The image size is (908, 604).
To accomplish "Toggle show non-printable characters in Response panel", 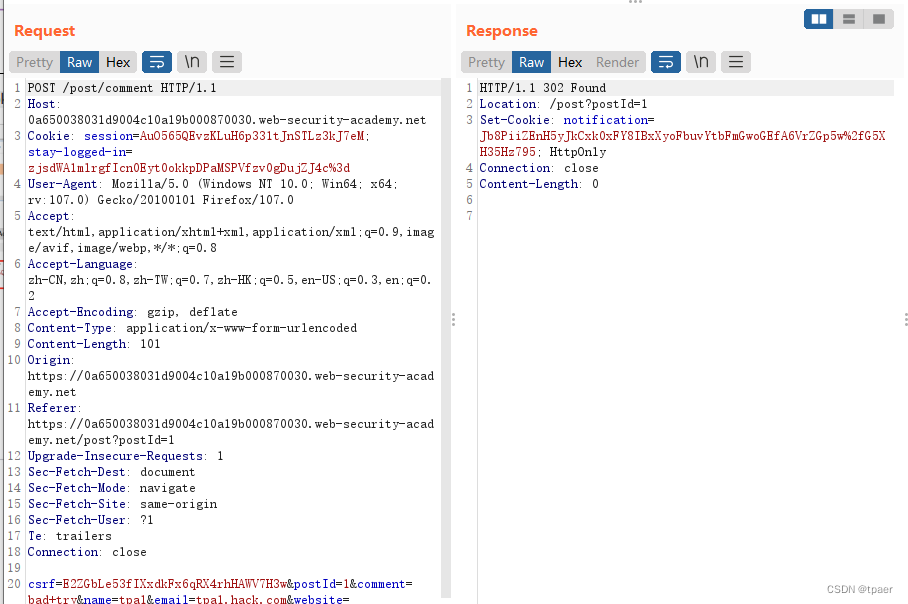I will click(701, 62).
